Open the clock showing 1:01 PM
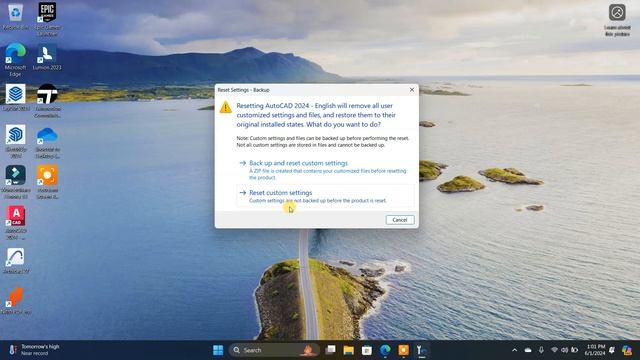This screenshot has height=360, width=640. 595,350
